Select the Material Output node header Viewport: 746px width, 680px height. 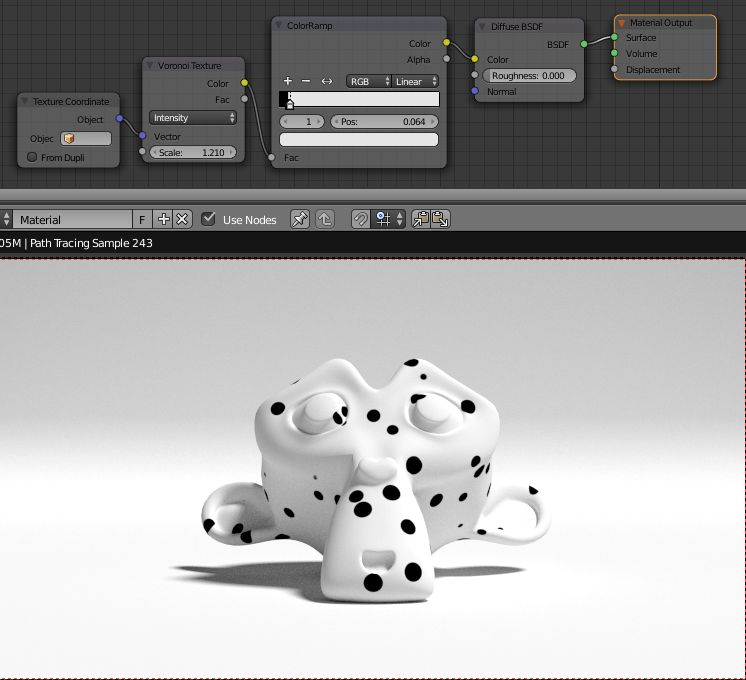(x=665, y=22)
